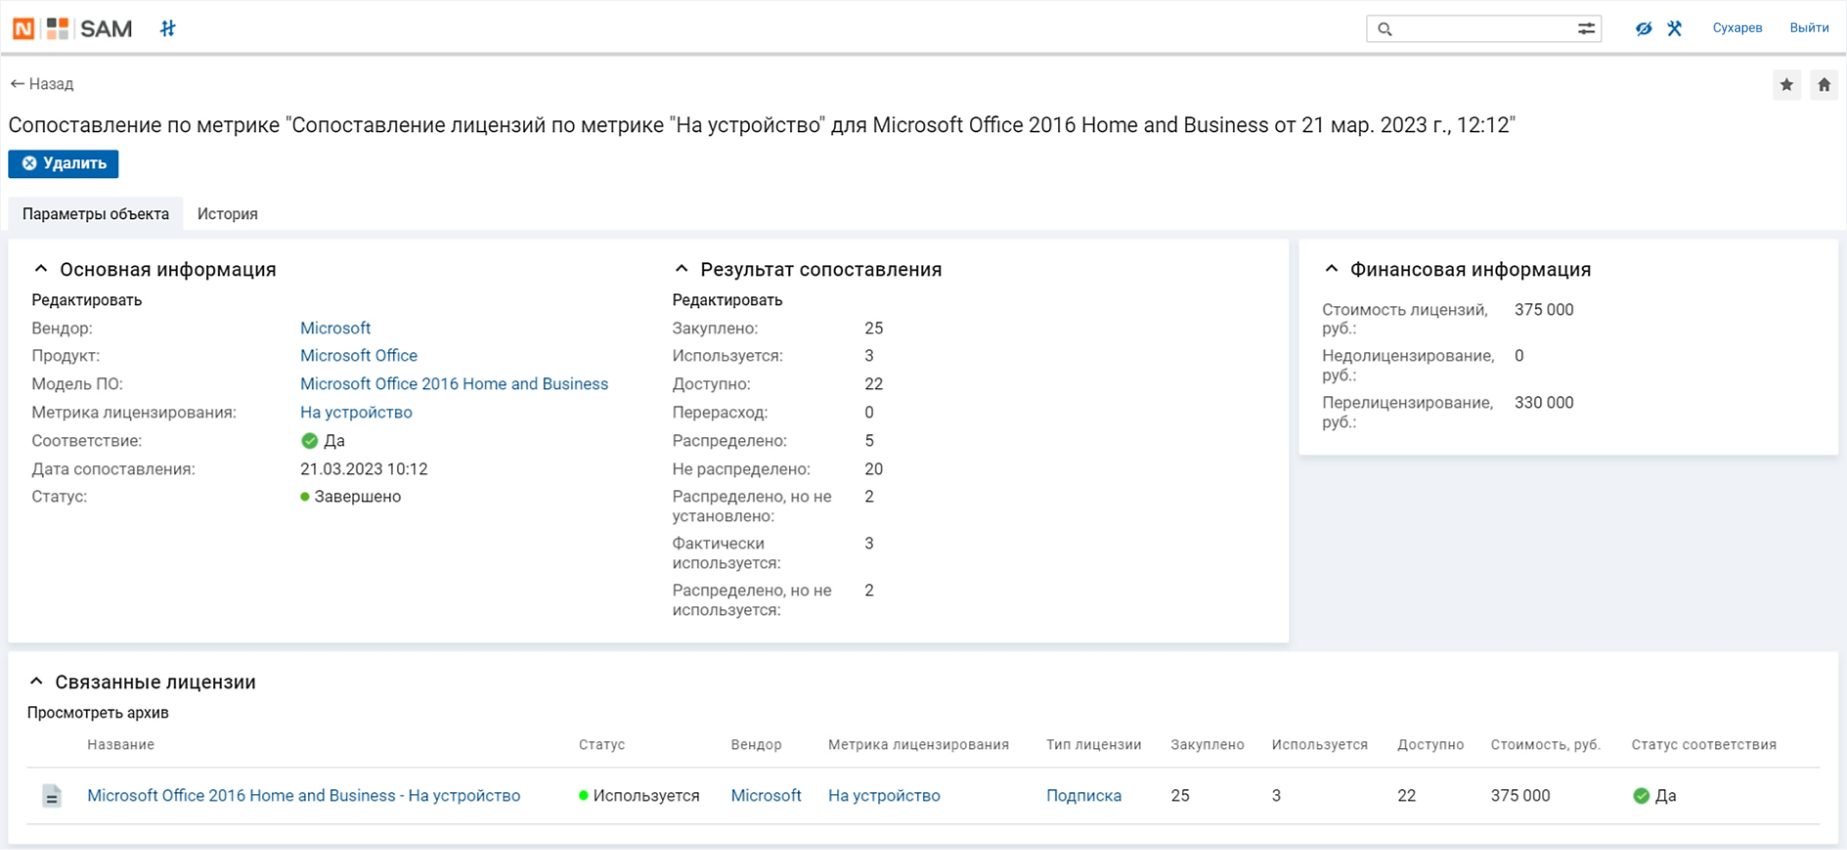Sort table by Статус column header
Screen dimensions: 1847x850
pos(602,745)
